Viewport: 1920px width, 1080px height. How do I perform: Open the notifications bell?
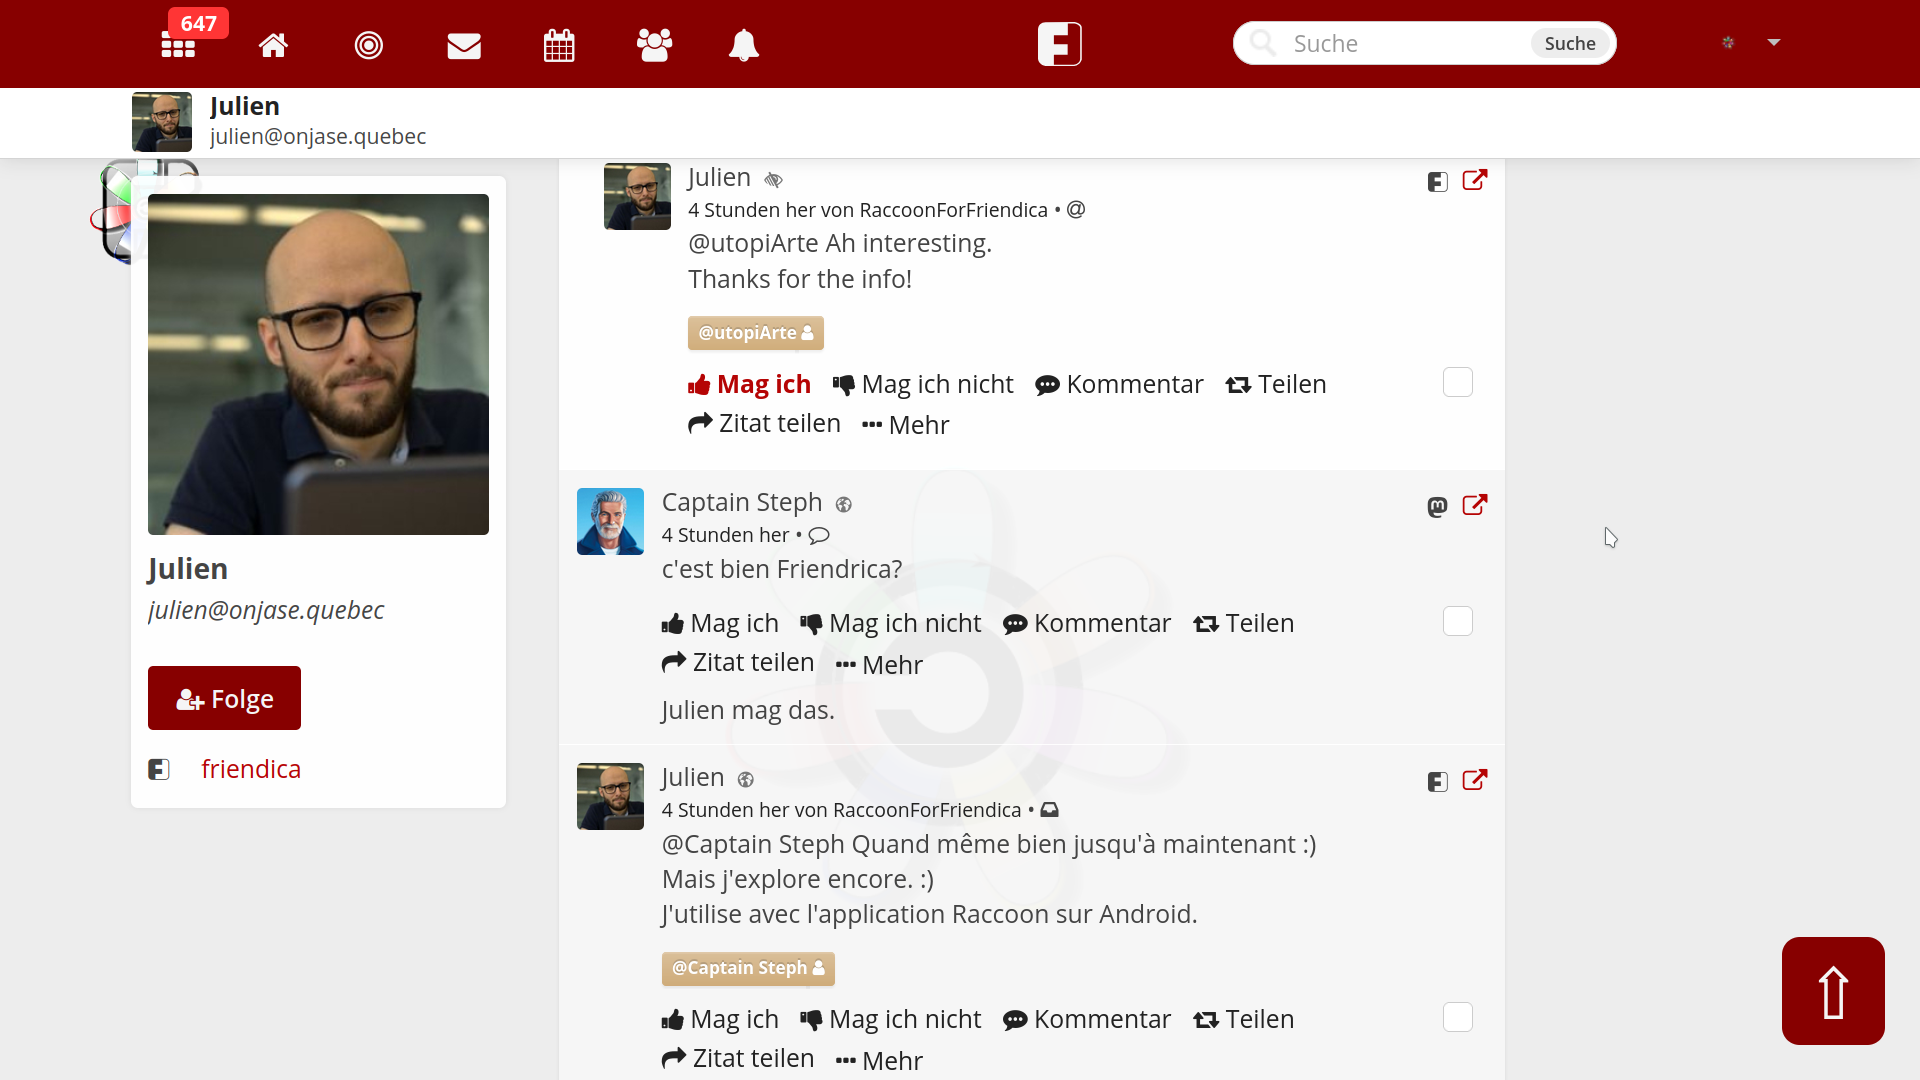(x=744, y=45)
